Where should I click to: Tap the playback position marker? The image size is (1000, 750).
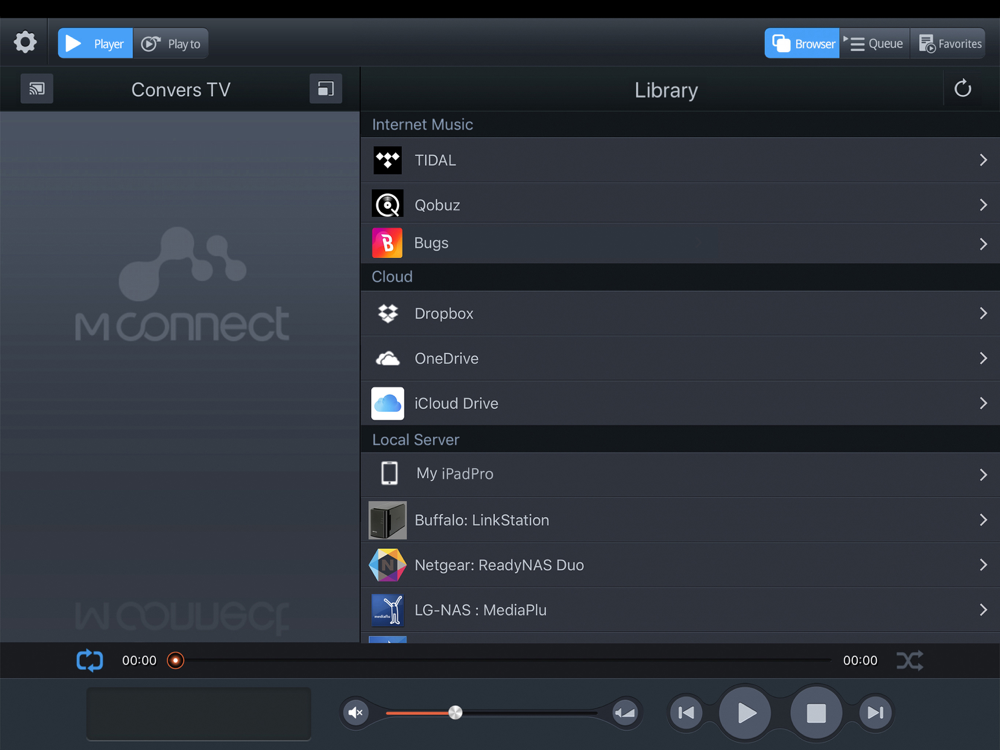(x=175, y=661)
